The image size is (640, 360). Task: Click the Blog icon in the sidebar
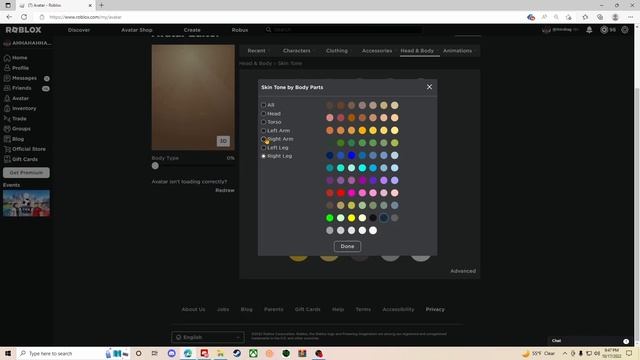pos(7,139)
